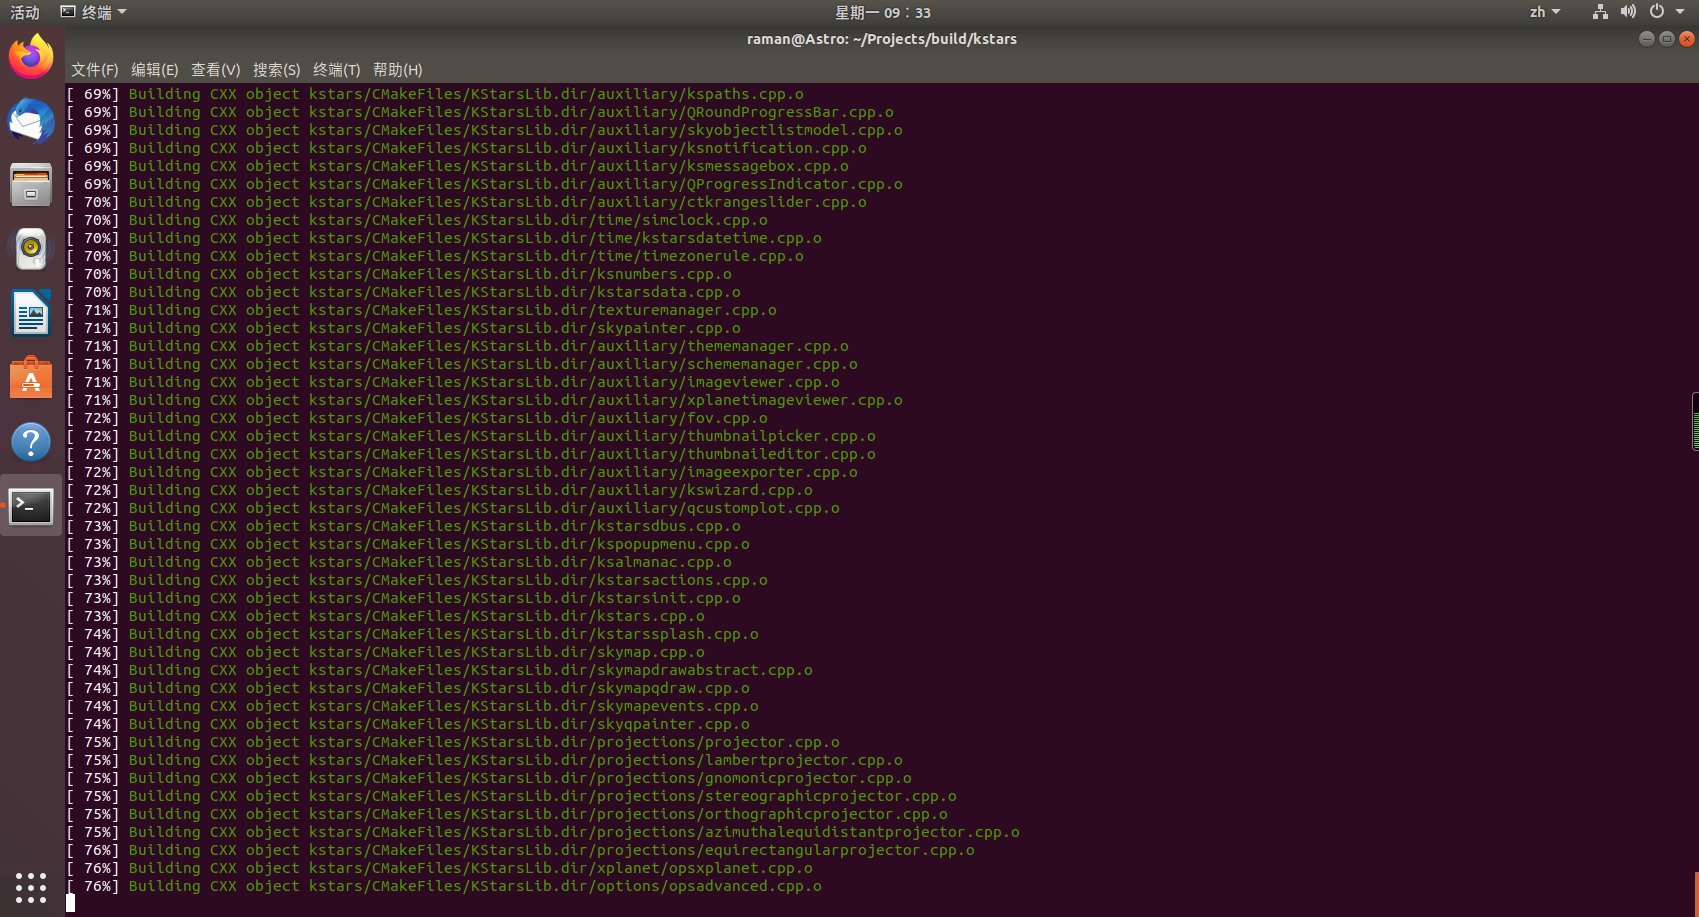
Task: Open Rhythmbox music player in dock
Action: [31, 248]
